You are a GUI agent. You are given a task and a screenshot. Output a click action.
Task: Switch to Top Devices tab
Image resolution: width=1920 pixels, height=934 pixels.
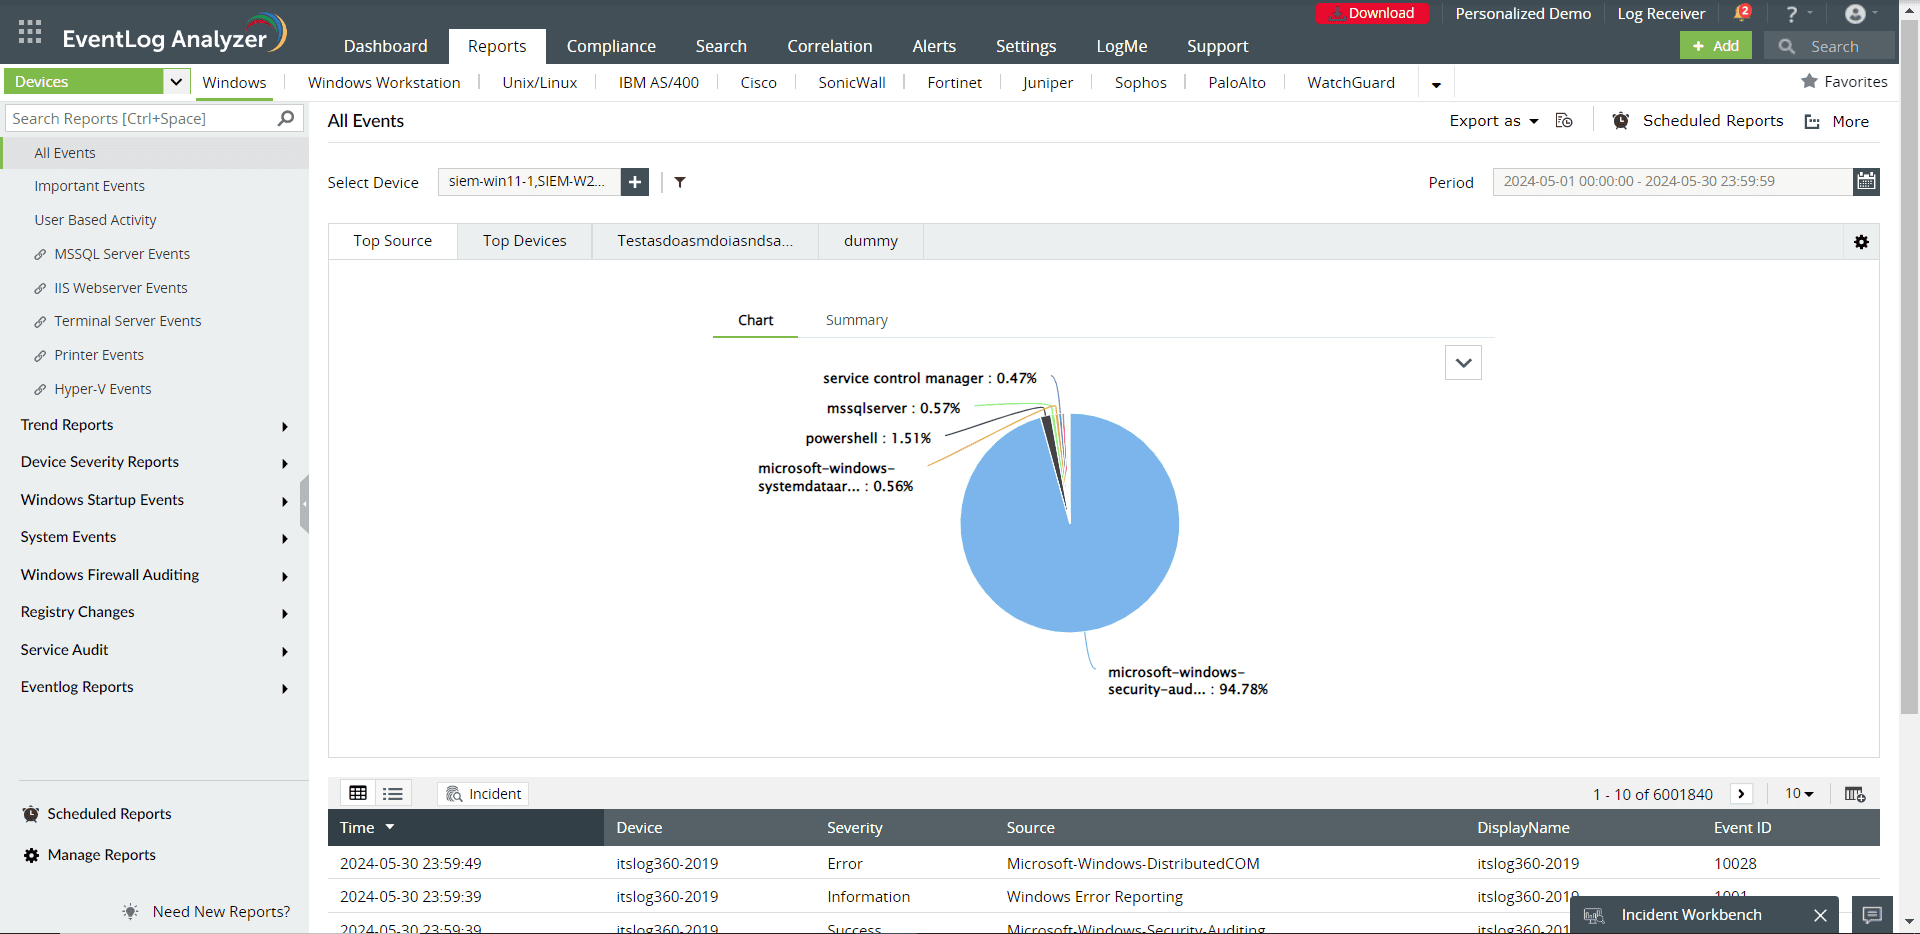coord(524,241)
